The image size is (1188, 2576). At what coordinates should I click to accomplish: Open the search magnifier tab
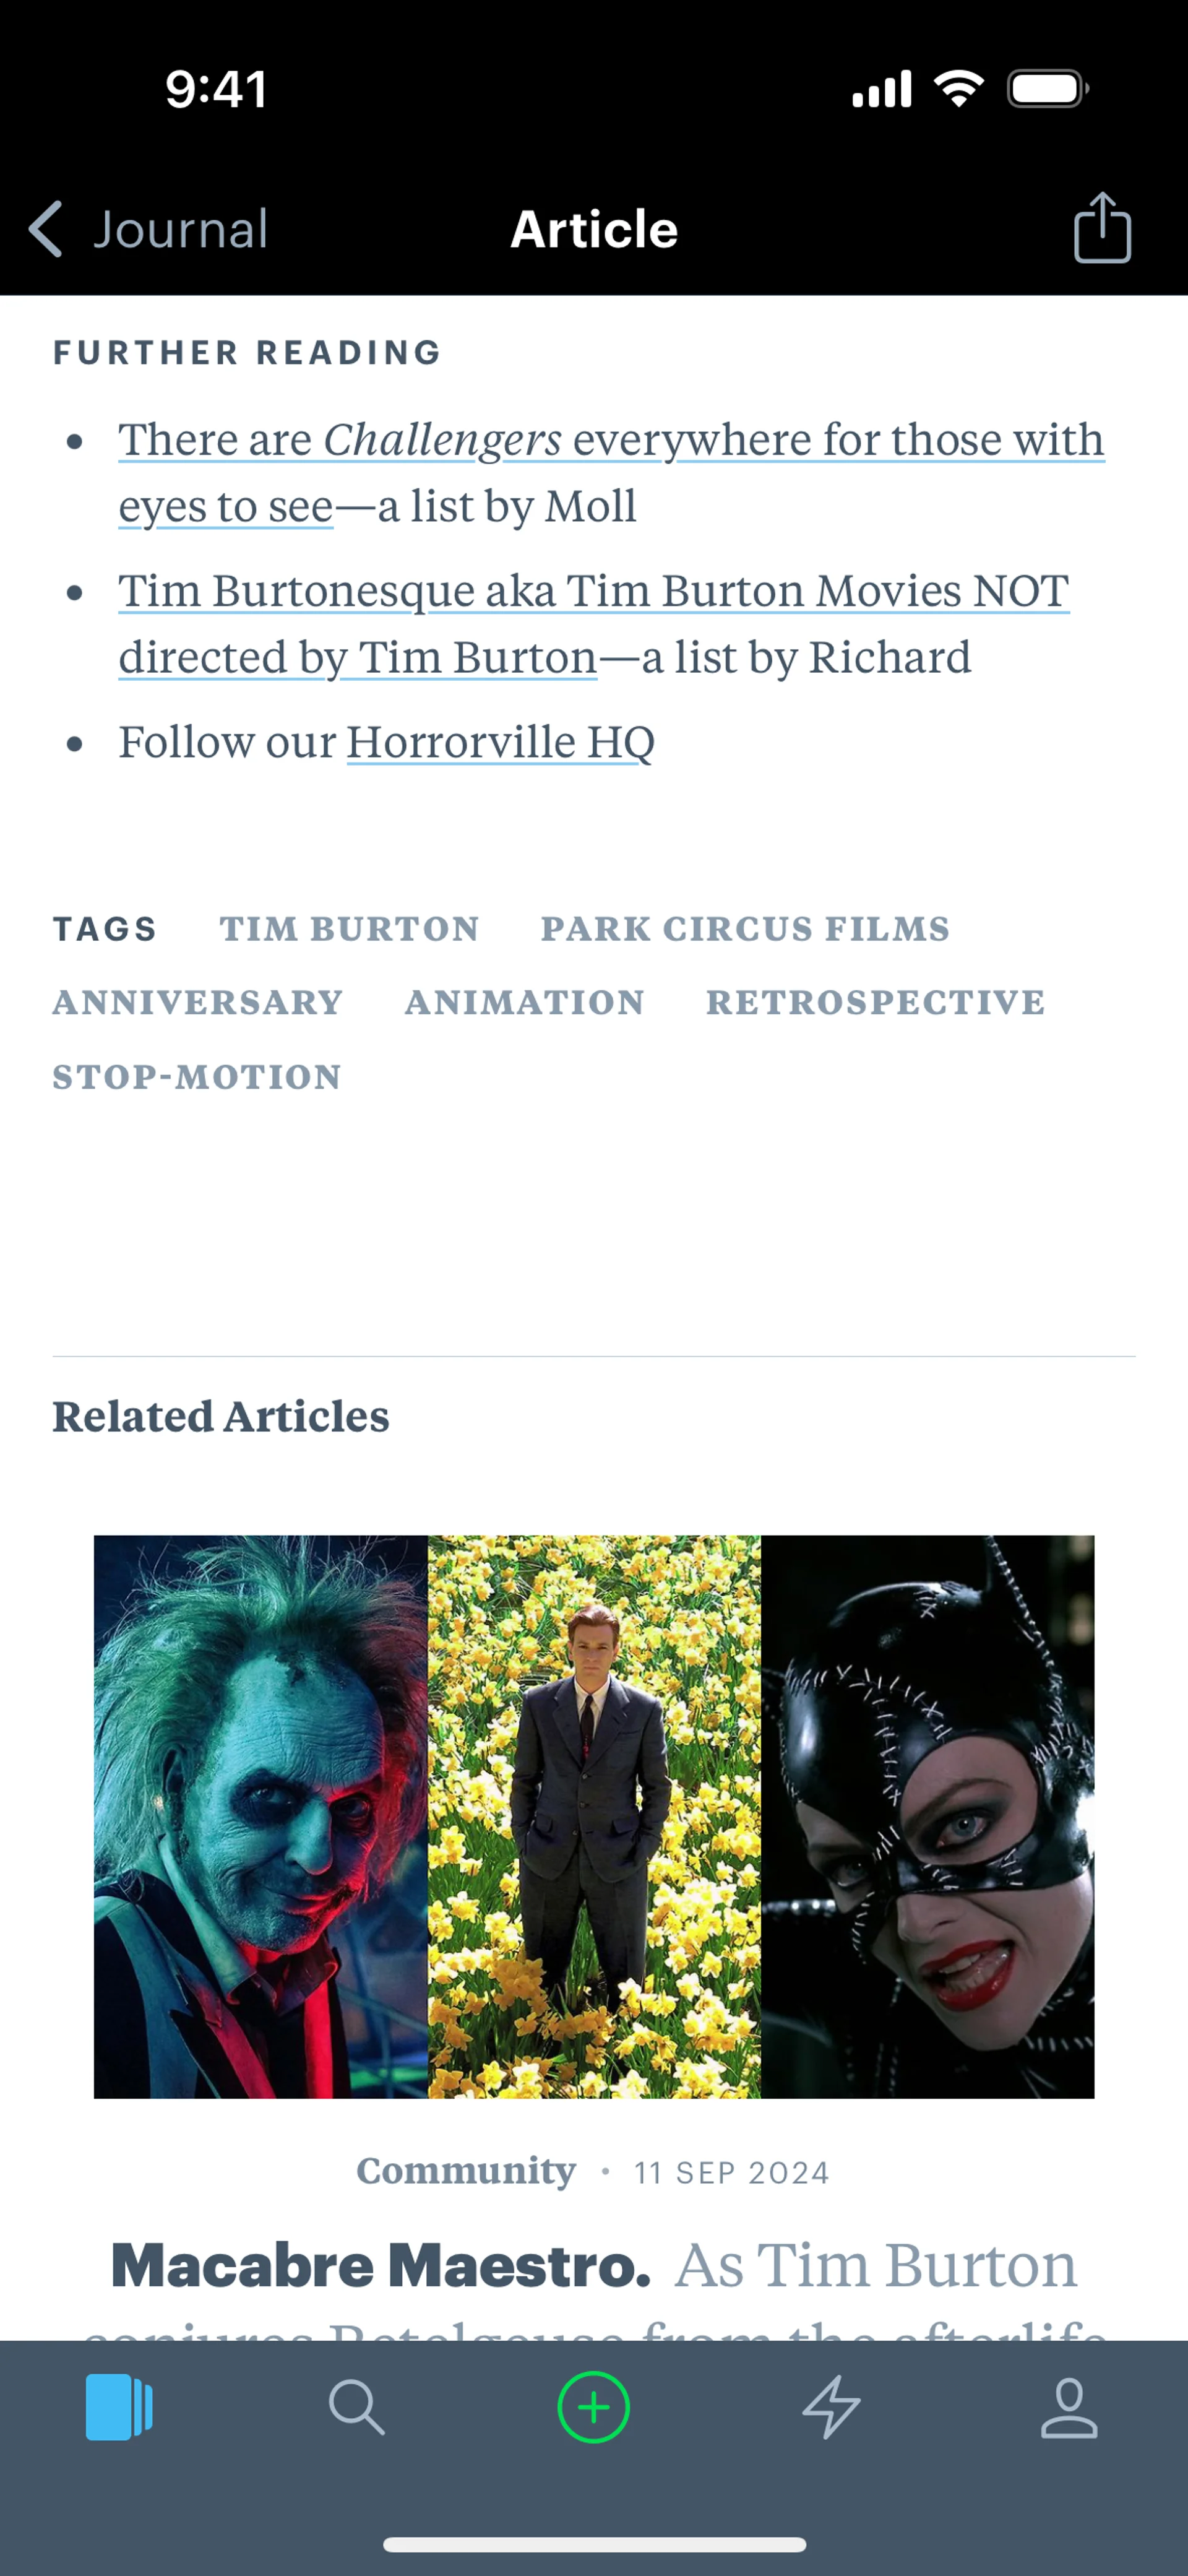pos(356,2407)
